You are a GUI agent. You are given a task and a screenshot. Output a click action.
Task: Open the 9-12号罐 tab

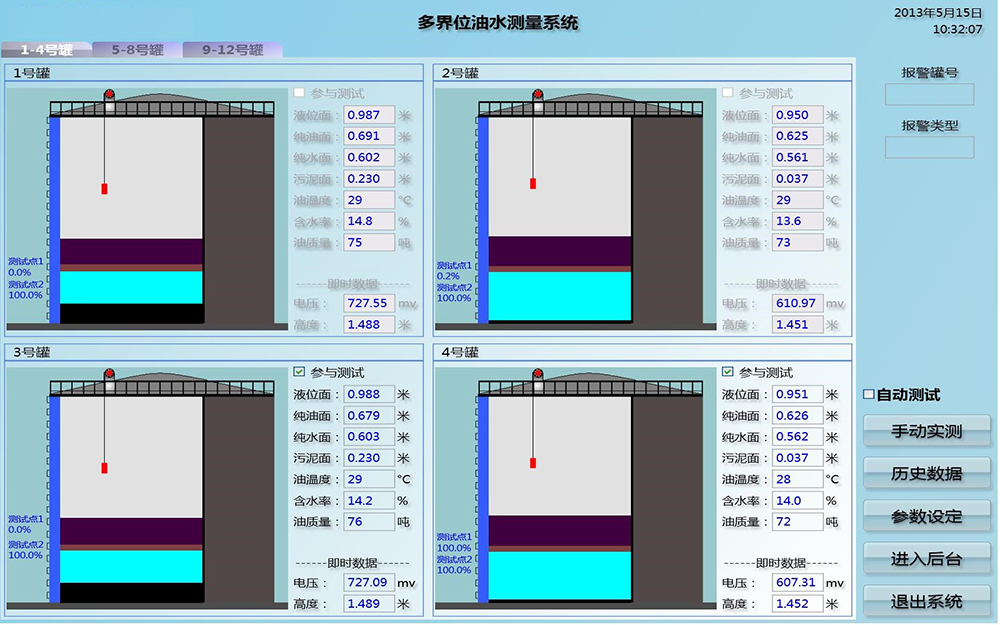232,49
